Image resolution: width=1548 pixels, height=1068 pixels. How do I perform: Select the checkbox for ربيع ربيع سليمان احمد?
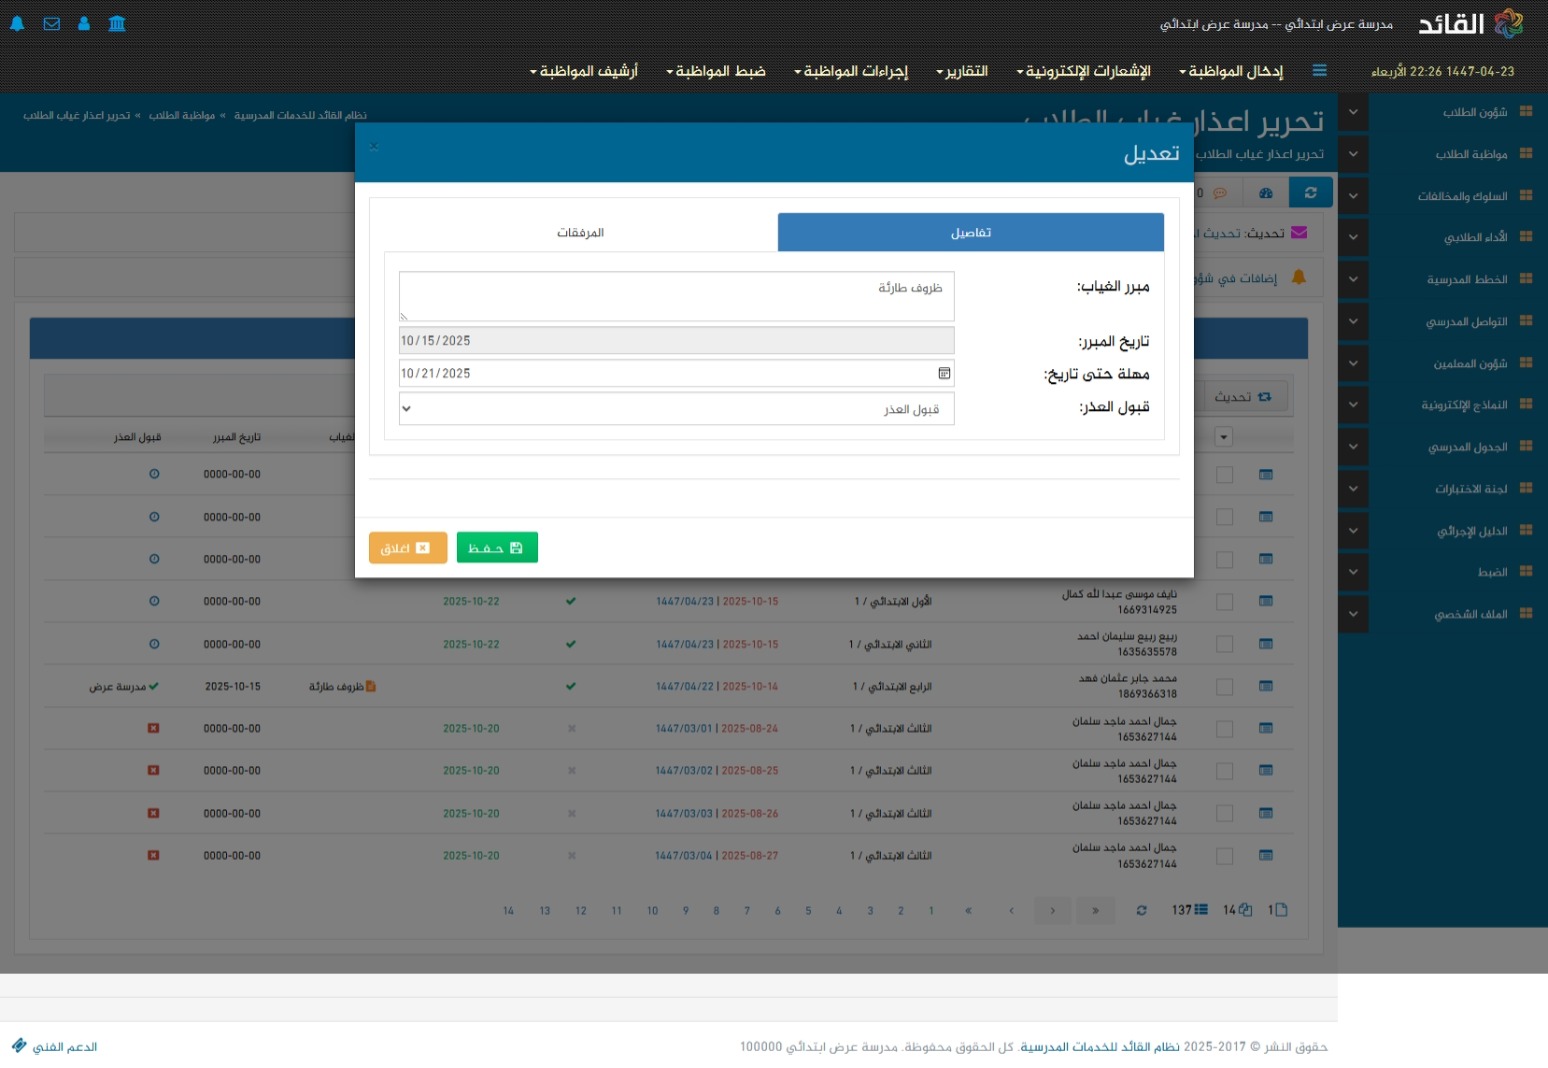click(1224, 644)
